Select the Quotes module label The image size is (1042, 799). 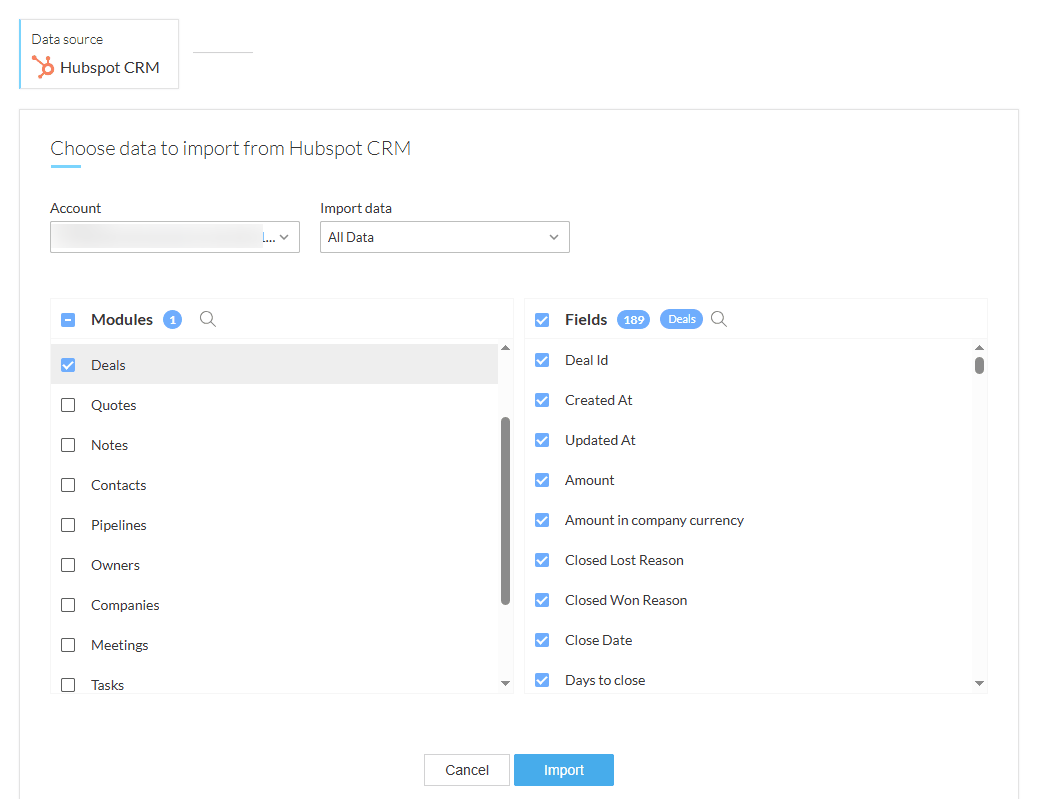[x=114, y=405]
